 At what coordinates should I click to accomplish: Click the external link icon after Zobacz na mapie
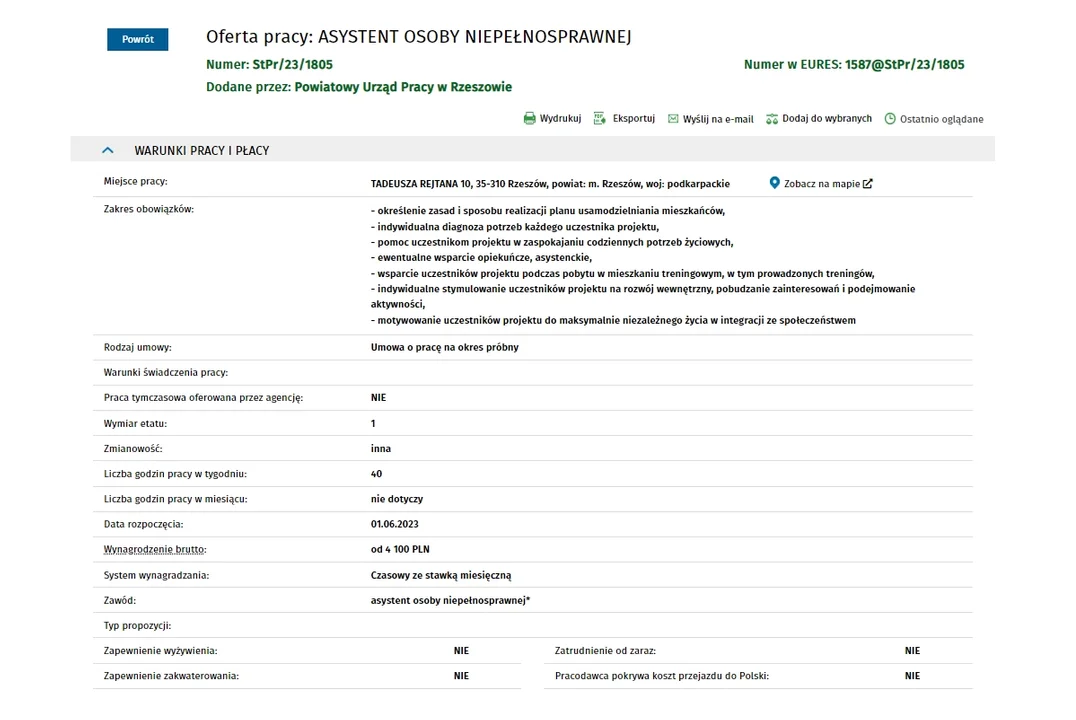coord(868,183)
